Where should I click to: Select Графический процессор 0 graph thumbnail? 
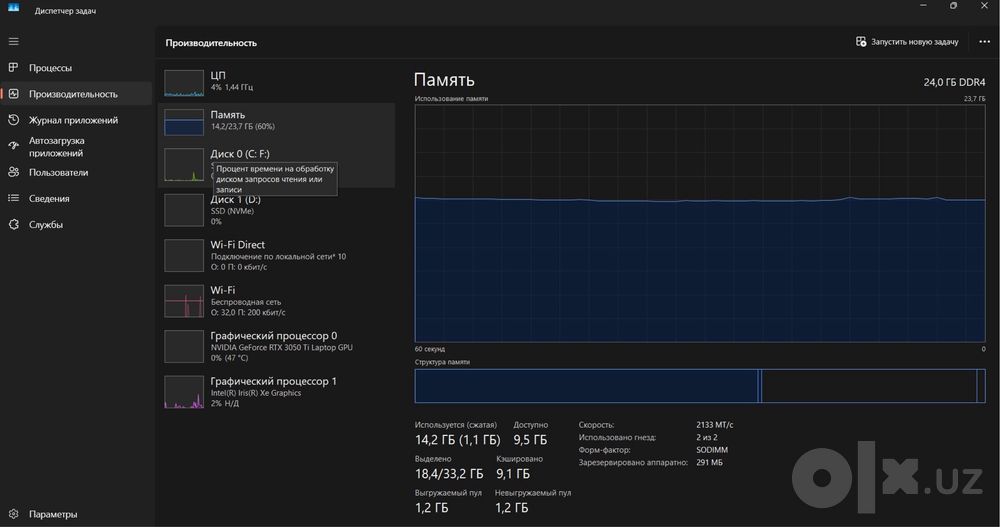(x=184, y=346)
